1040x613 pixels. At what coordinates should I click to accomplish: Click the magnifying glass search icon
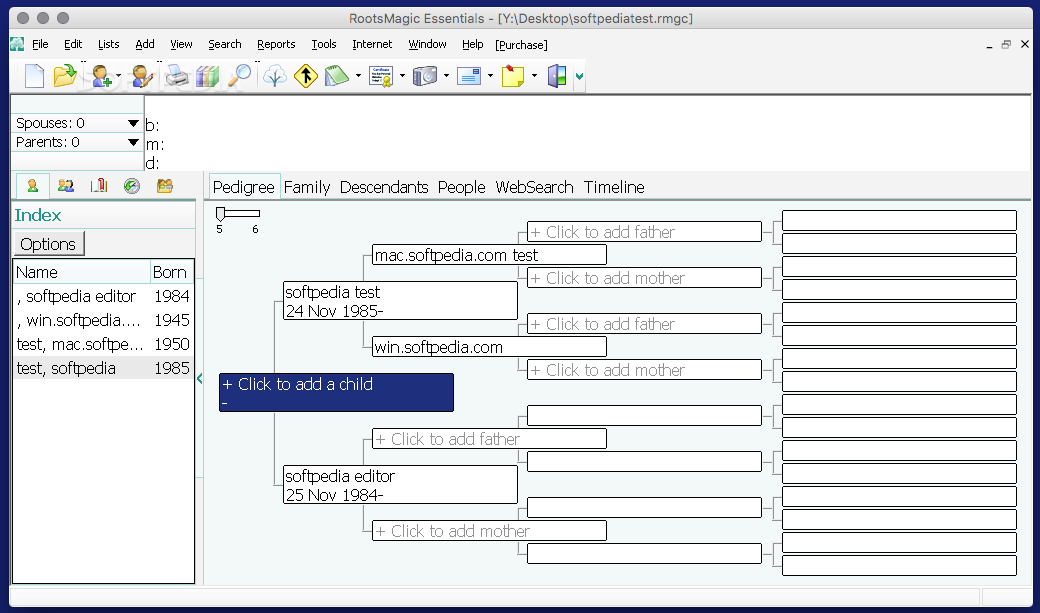pyautogui.click(x=239, y=76)
